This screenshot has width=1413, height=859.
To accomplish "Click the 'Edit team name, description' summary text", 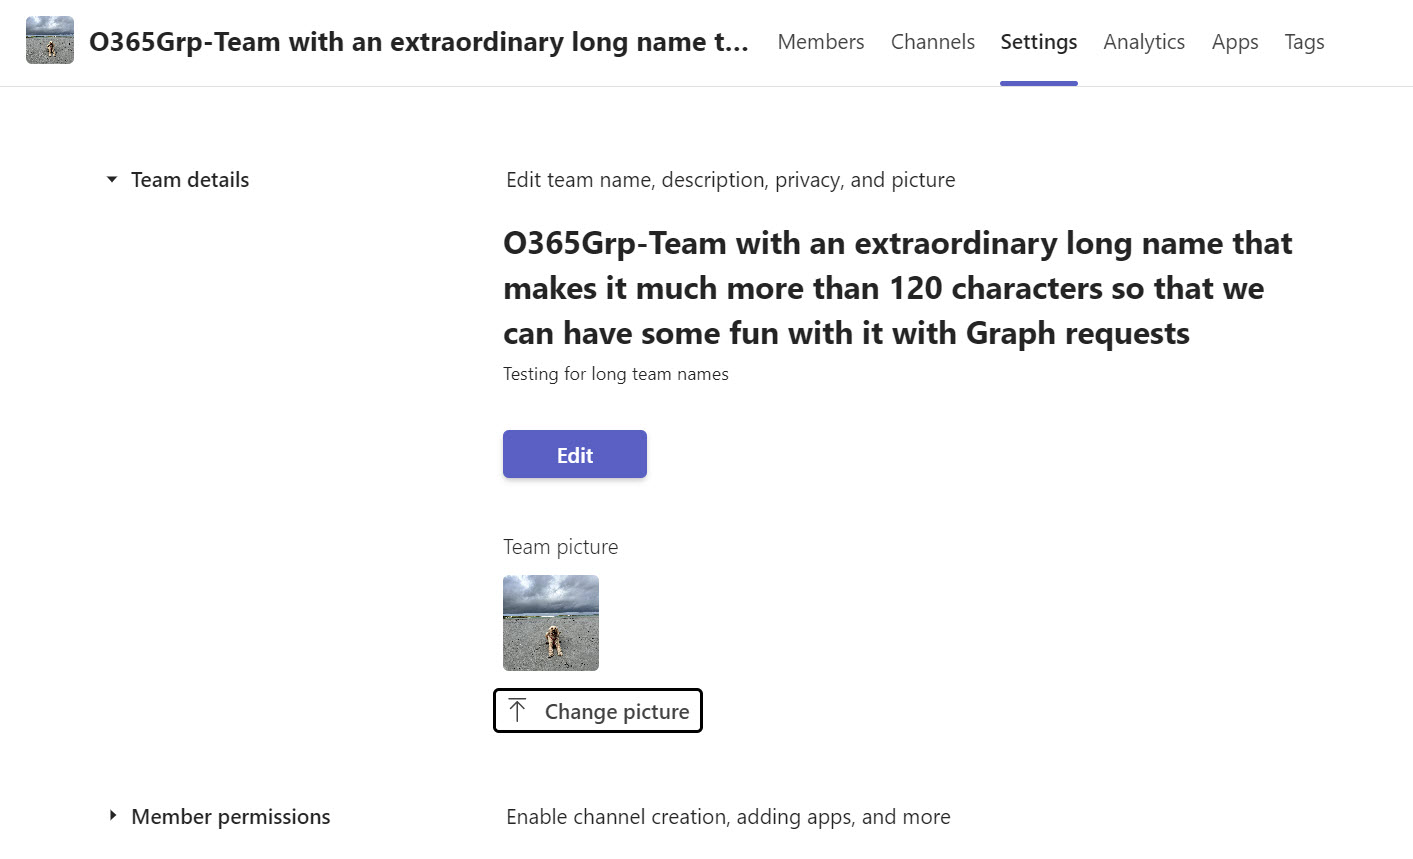I will click(731, 180).
